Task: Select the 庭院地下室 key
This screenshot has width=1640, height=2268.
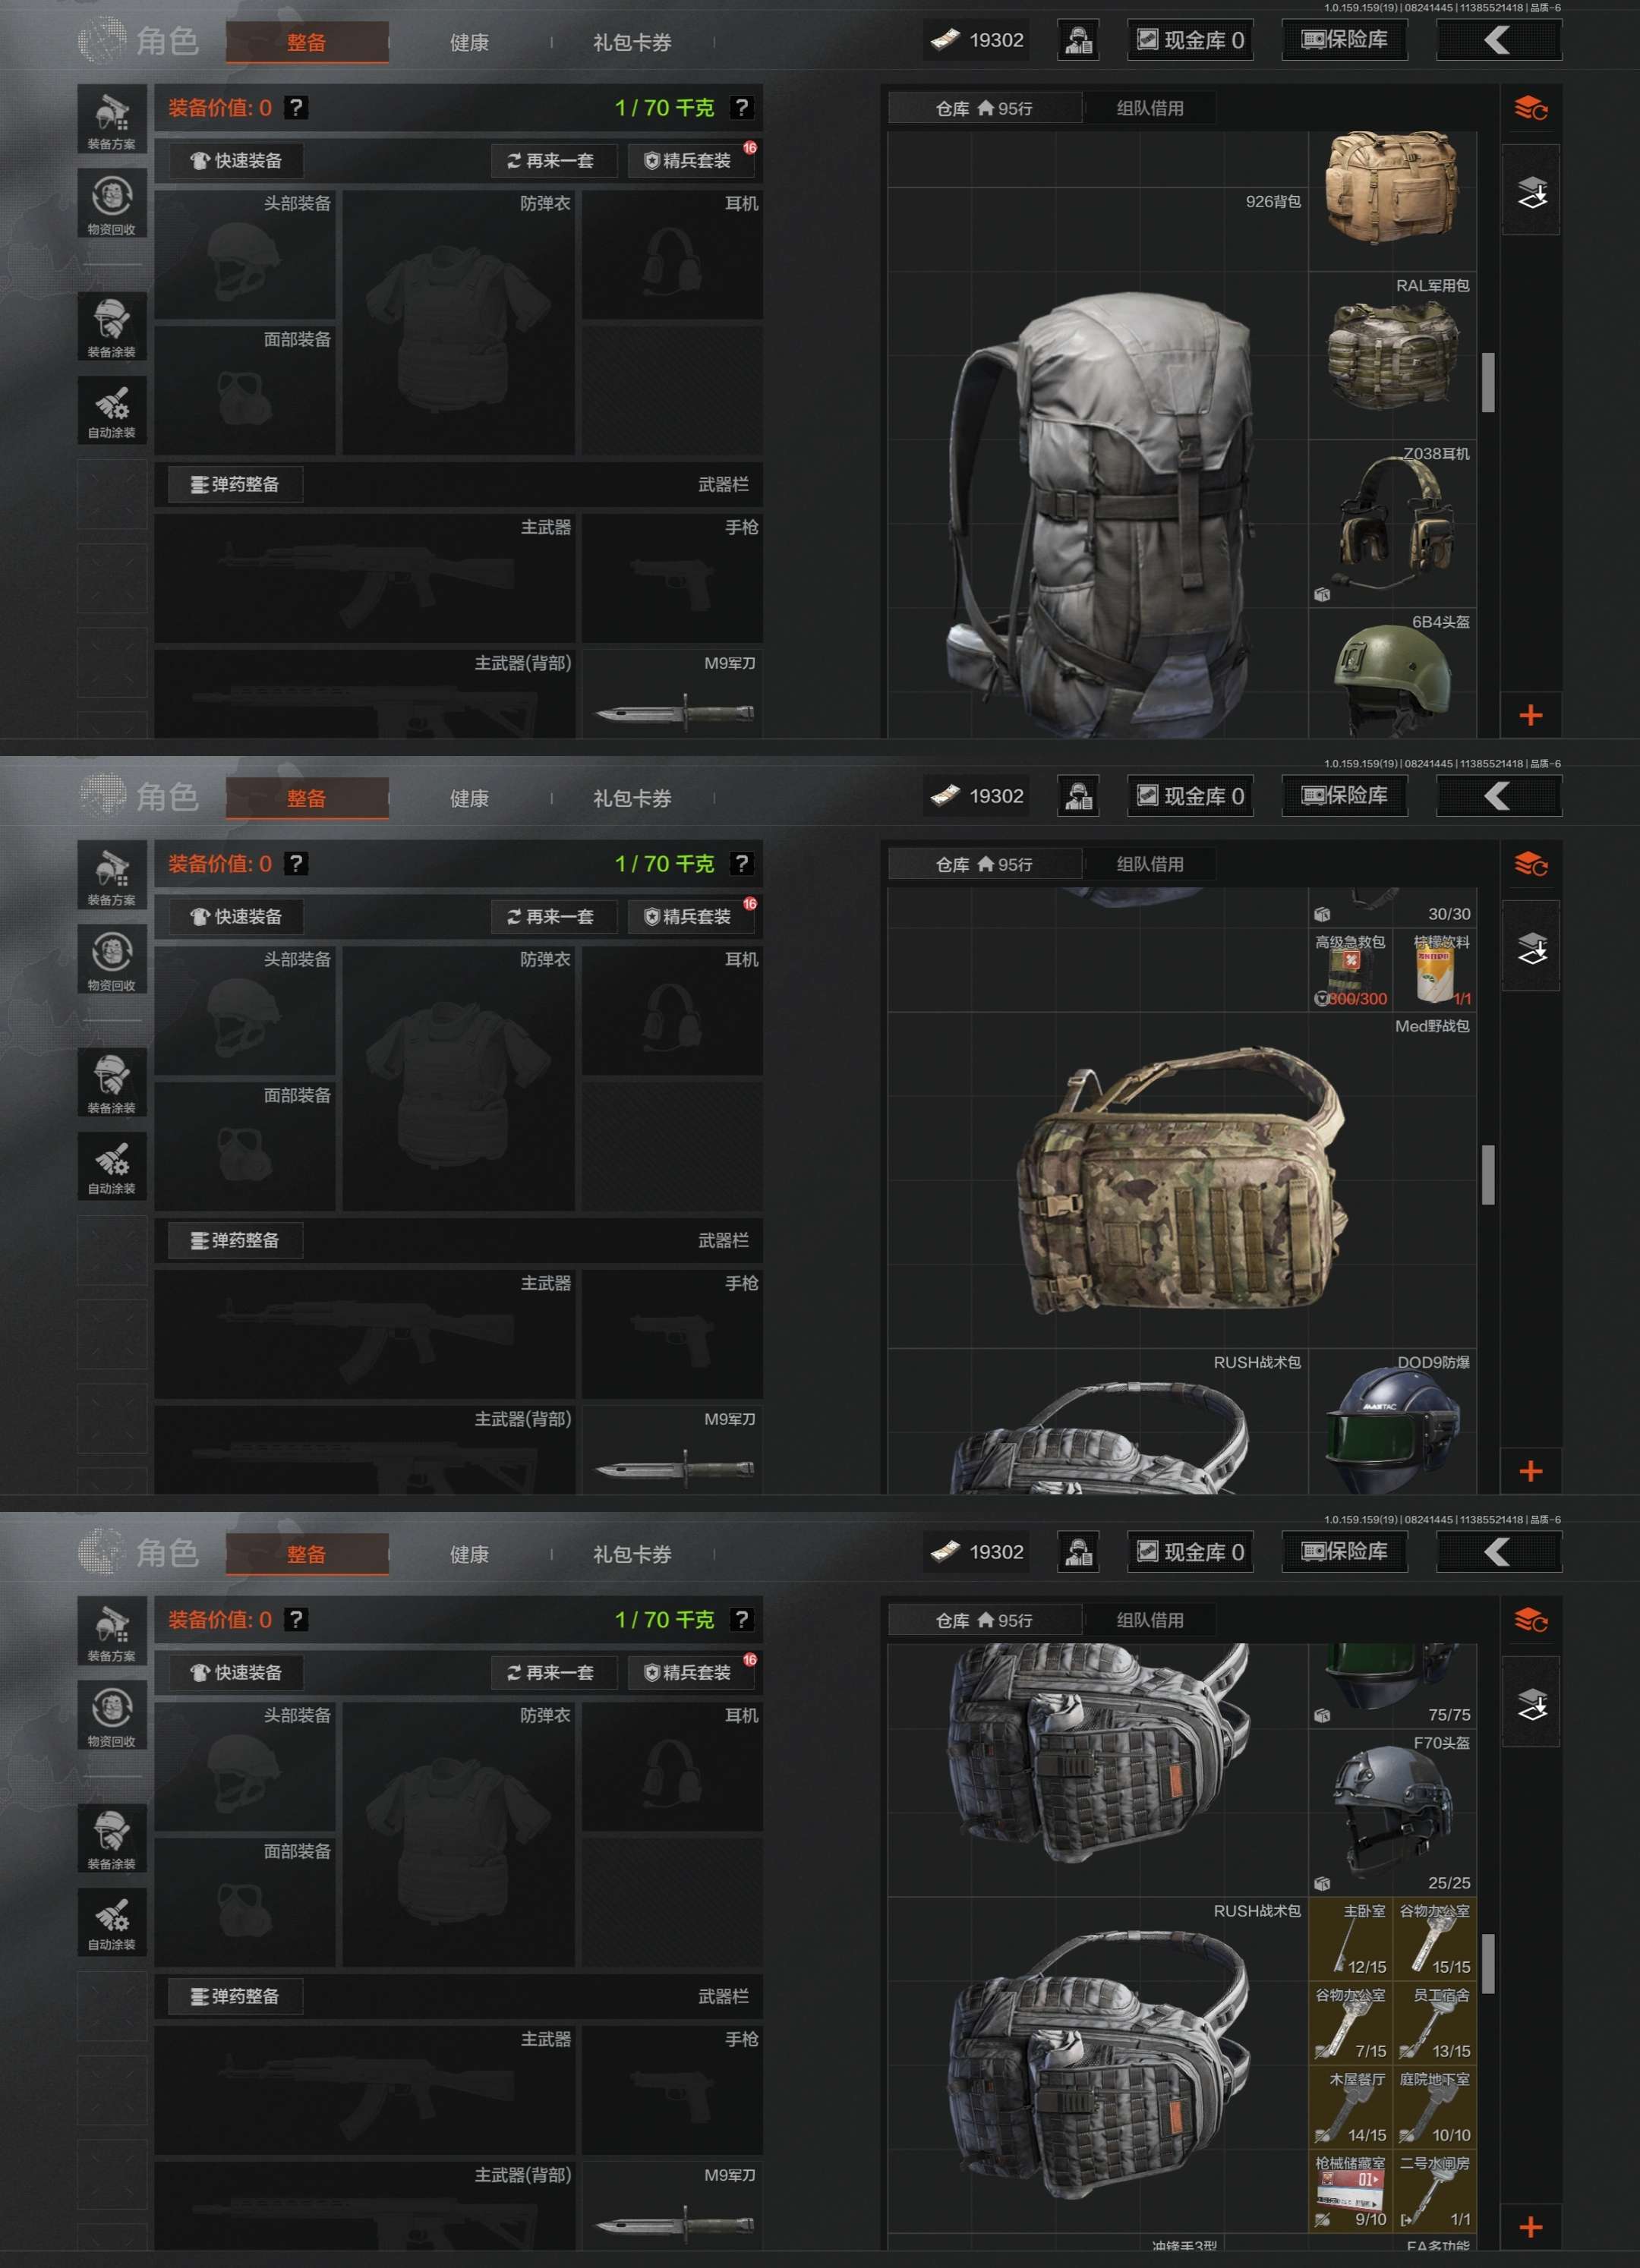Action: pos(1435,2106)
